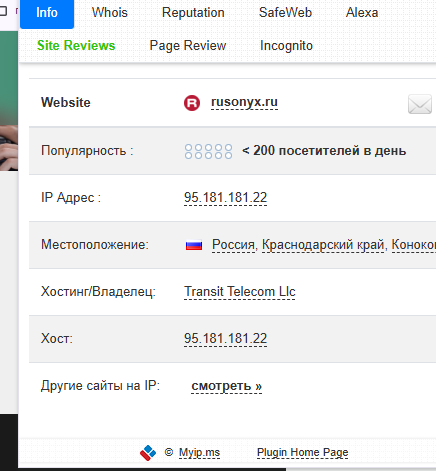Click the Другие сайты на IP label

pos(100,386)
